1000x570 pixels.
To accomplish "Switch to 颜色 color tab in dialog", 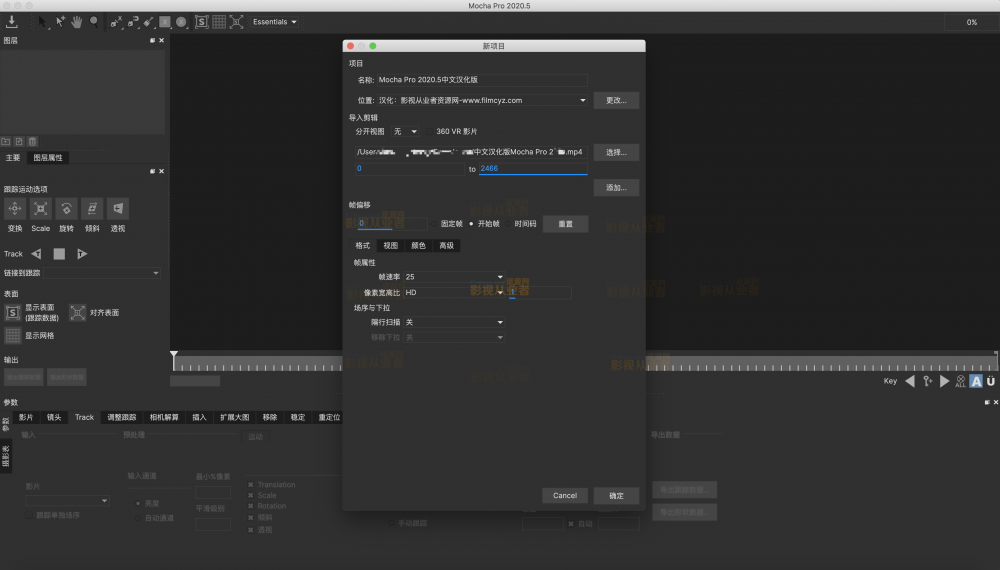I will point(418,245).
